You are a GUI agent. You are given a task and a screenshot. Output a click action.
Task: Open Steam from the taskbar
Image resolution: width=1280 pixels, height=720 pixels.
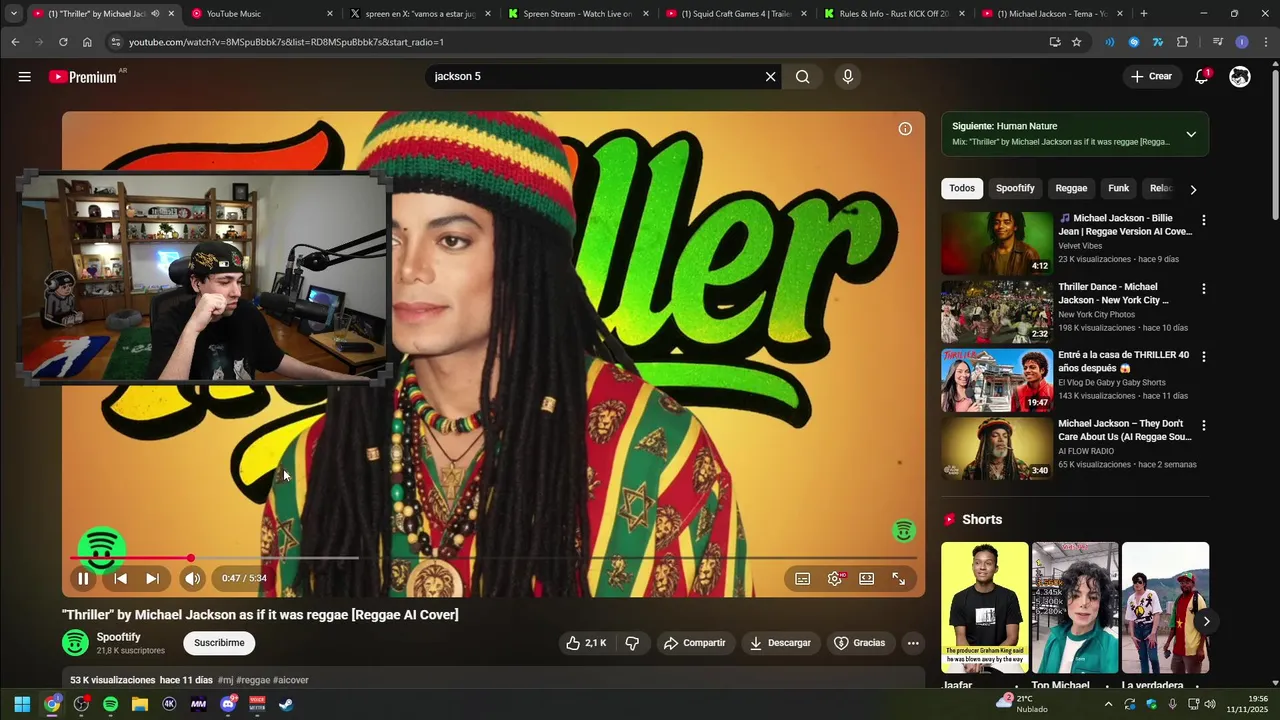click(286, 704)
